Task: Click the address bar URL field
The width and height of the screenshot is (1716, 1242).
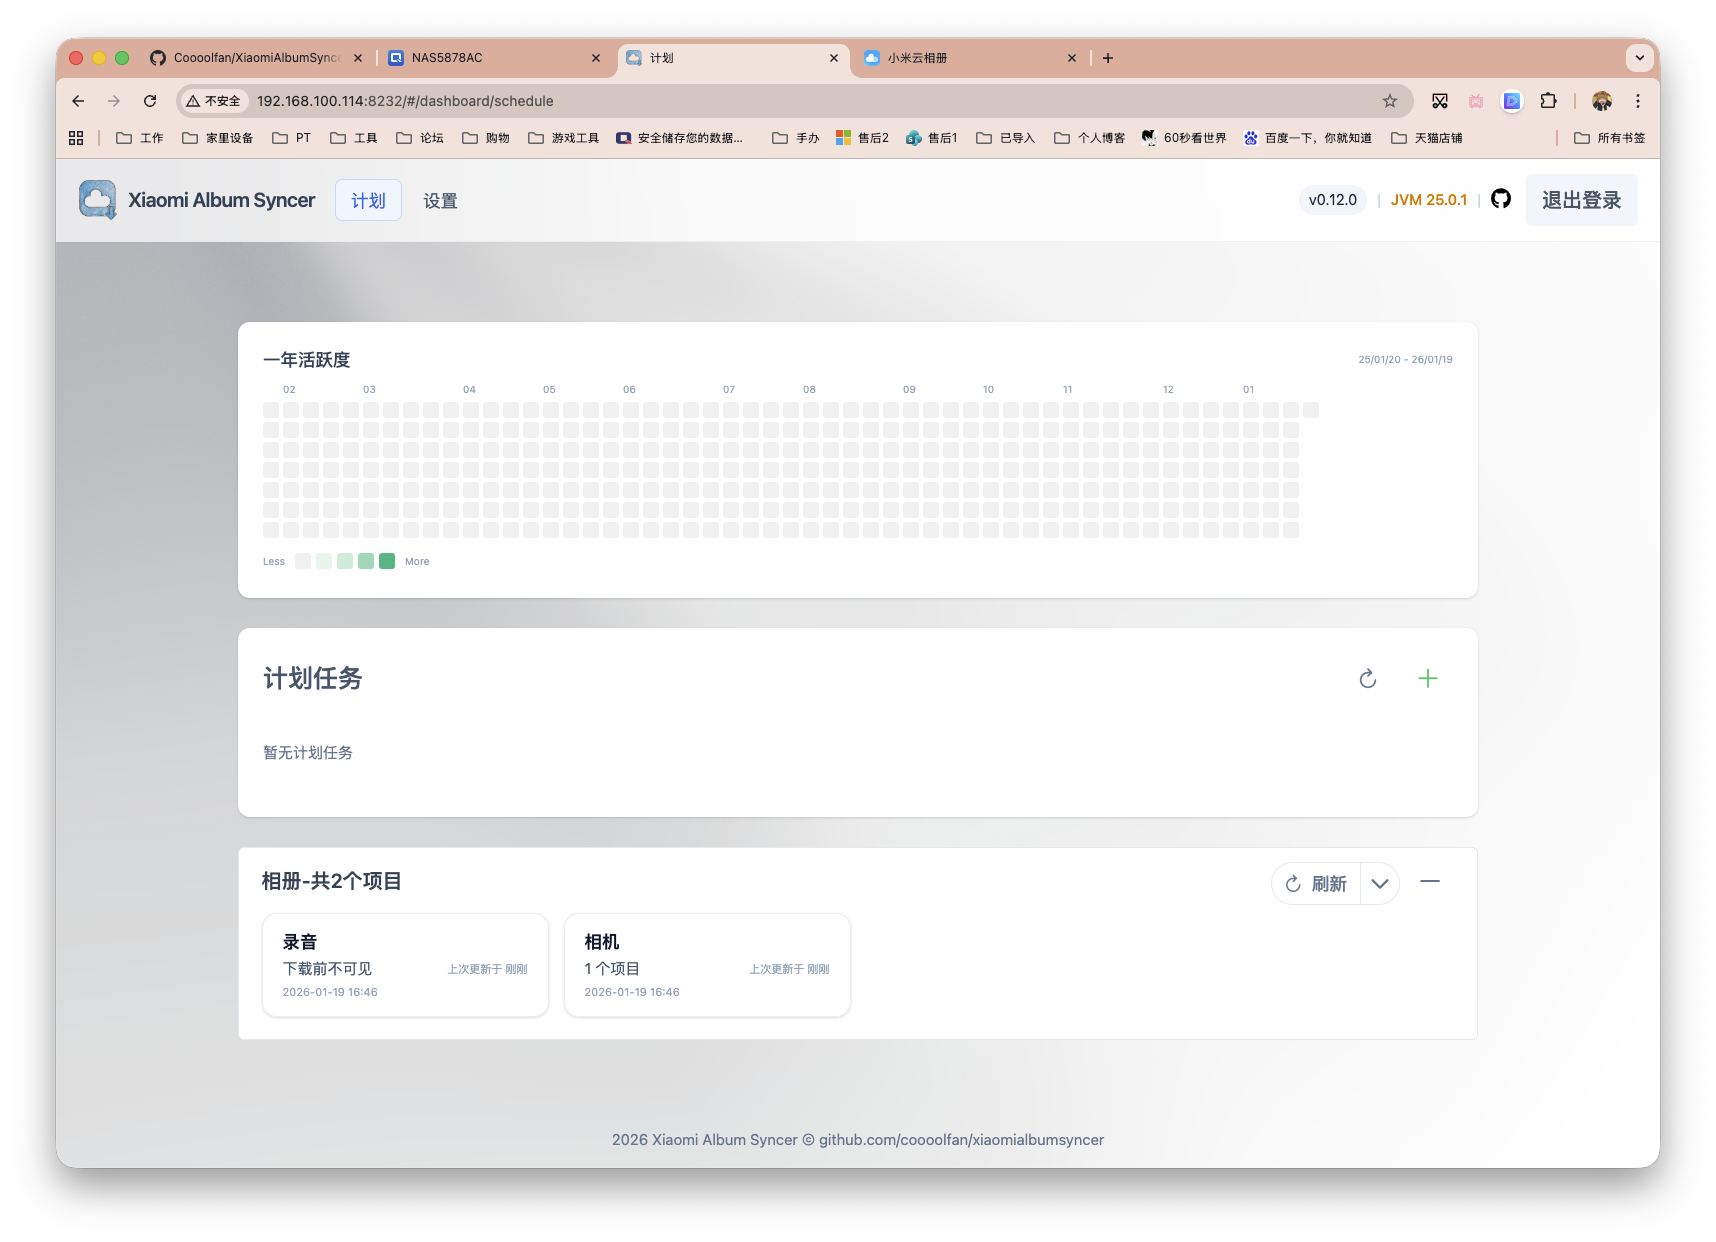Action: [x=405, y=101]
